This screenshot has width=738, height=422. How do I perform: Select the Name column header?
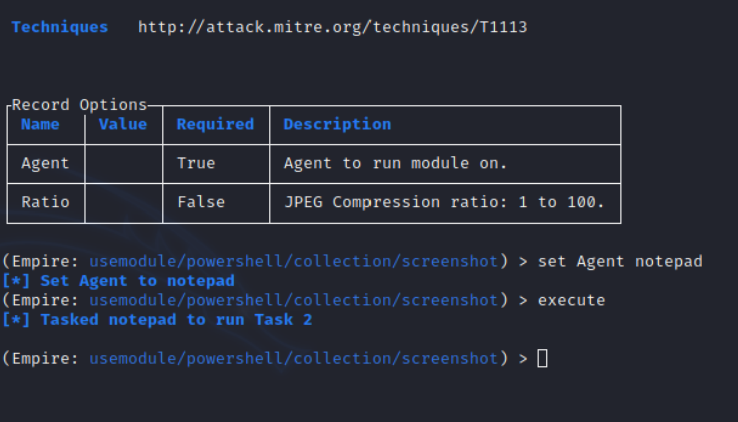point(40,124)
